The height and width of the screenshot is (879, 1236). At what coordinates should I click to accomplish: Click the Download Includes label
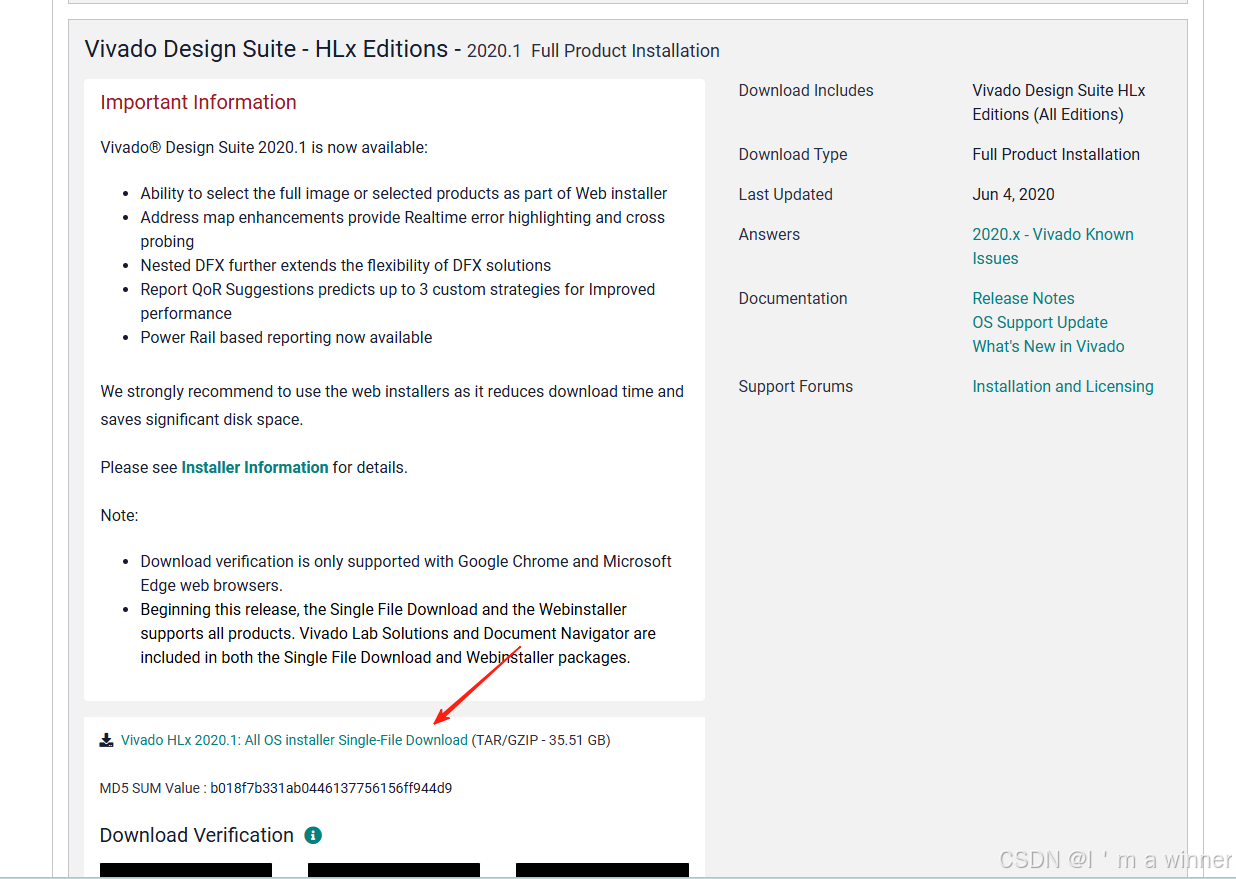click(x=806, y=90)
